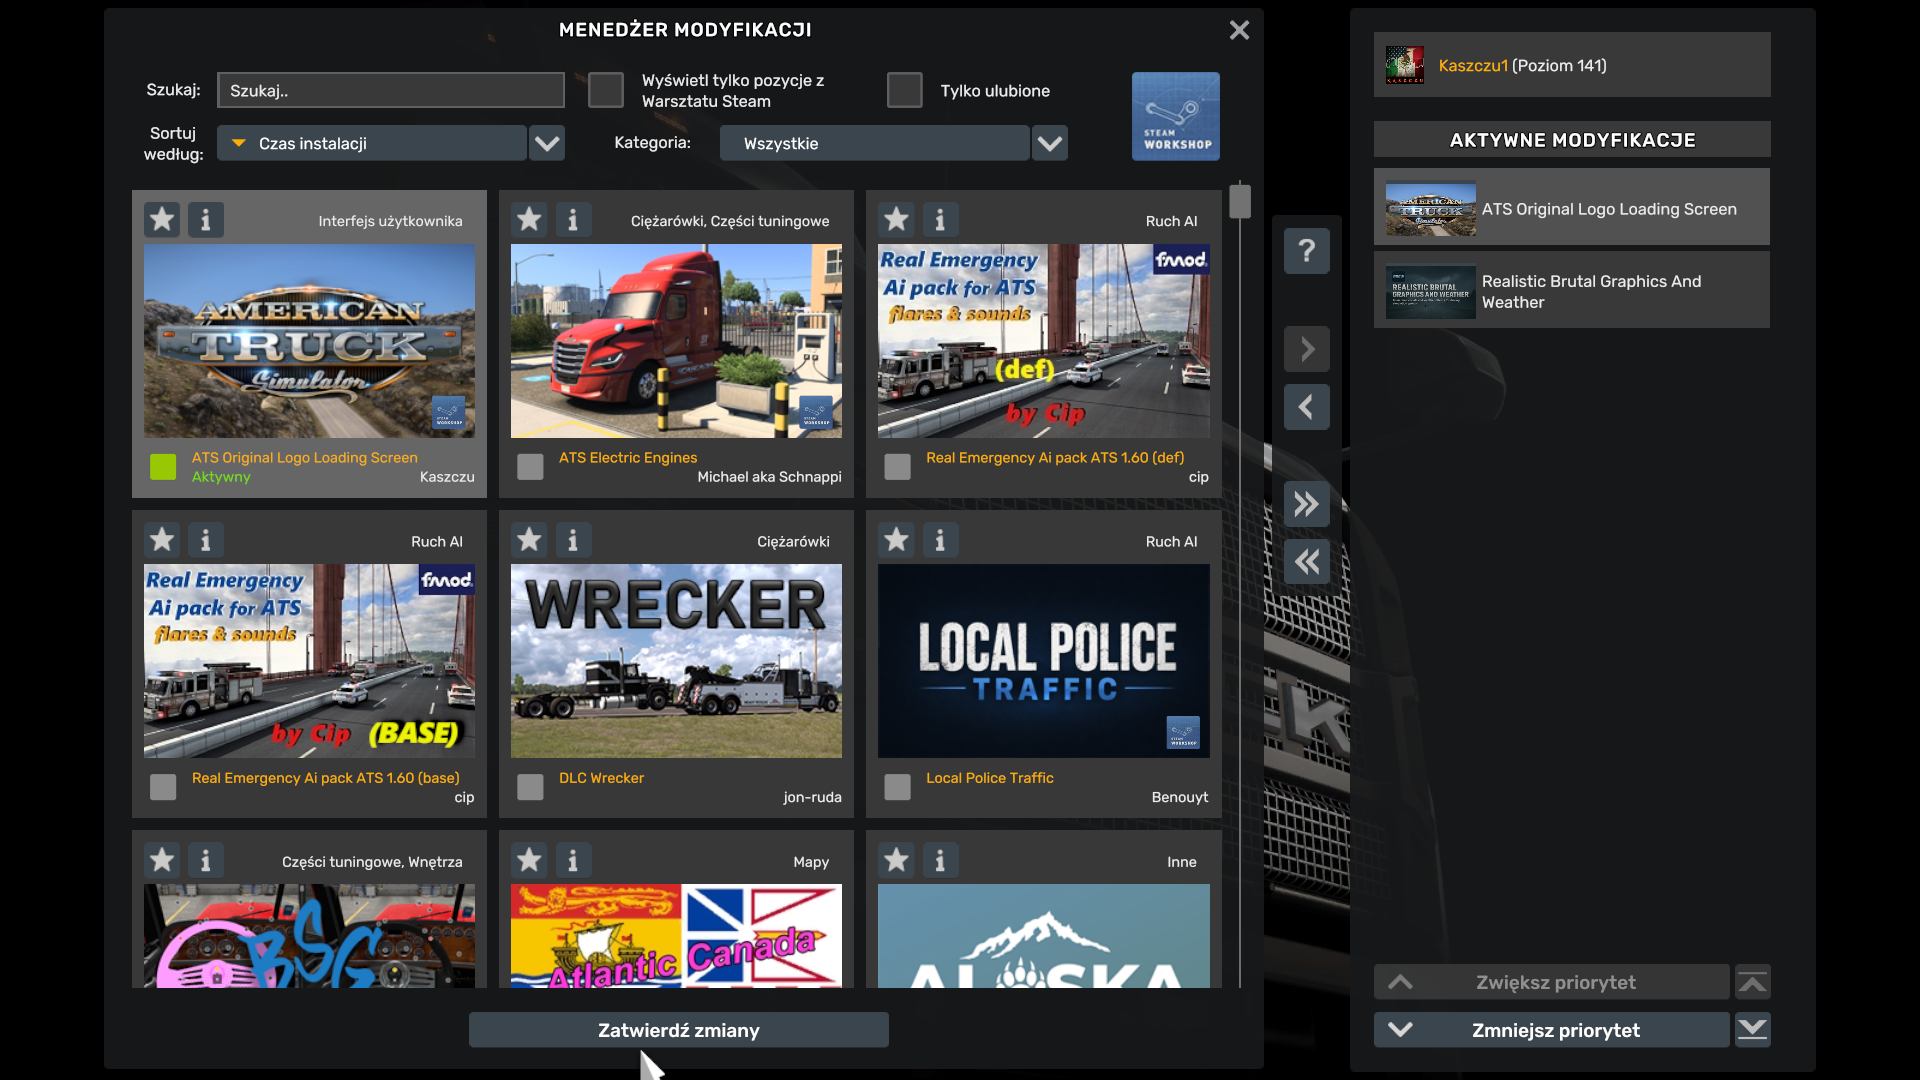The height and width of the screenshot is (1080, 1920).
Task: Open the Wszystkie category dropdown
Action: coord(874,143)
